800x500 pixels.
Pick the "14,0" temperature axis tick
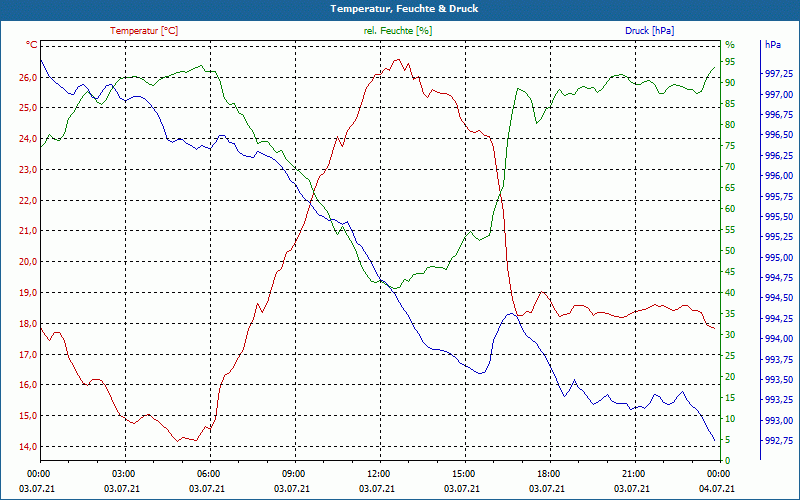[28, 446]
